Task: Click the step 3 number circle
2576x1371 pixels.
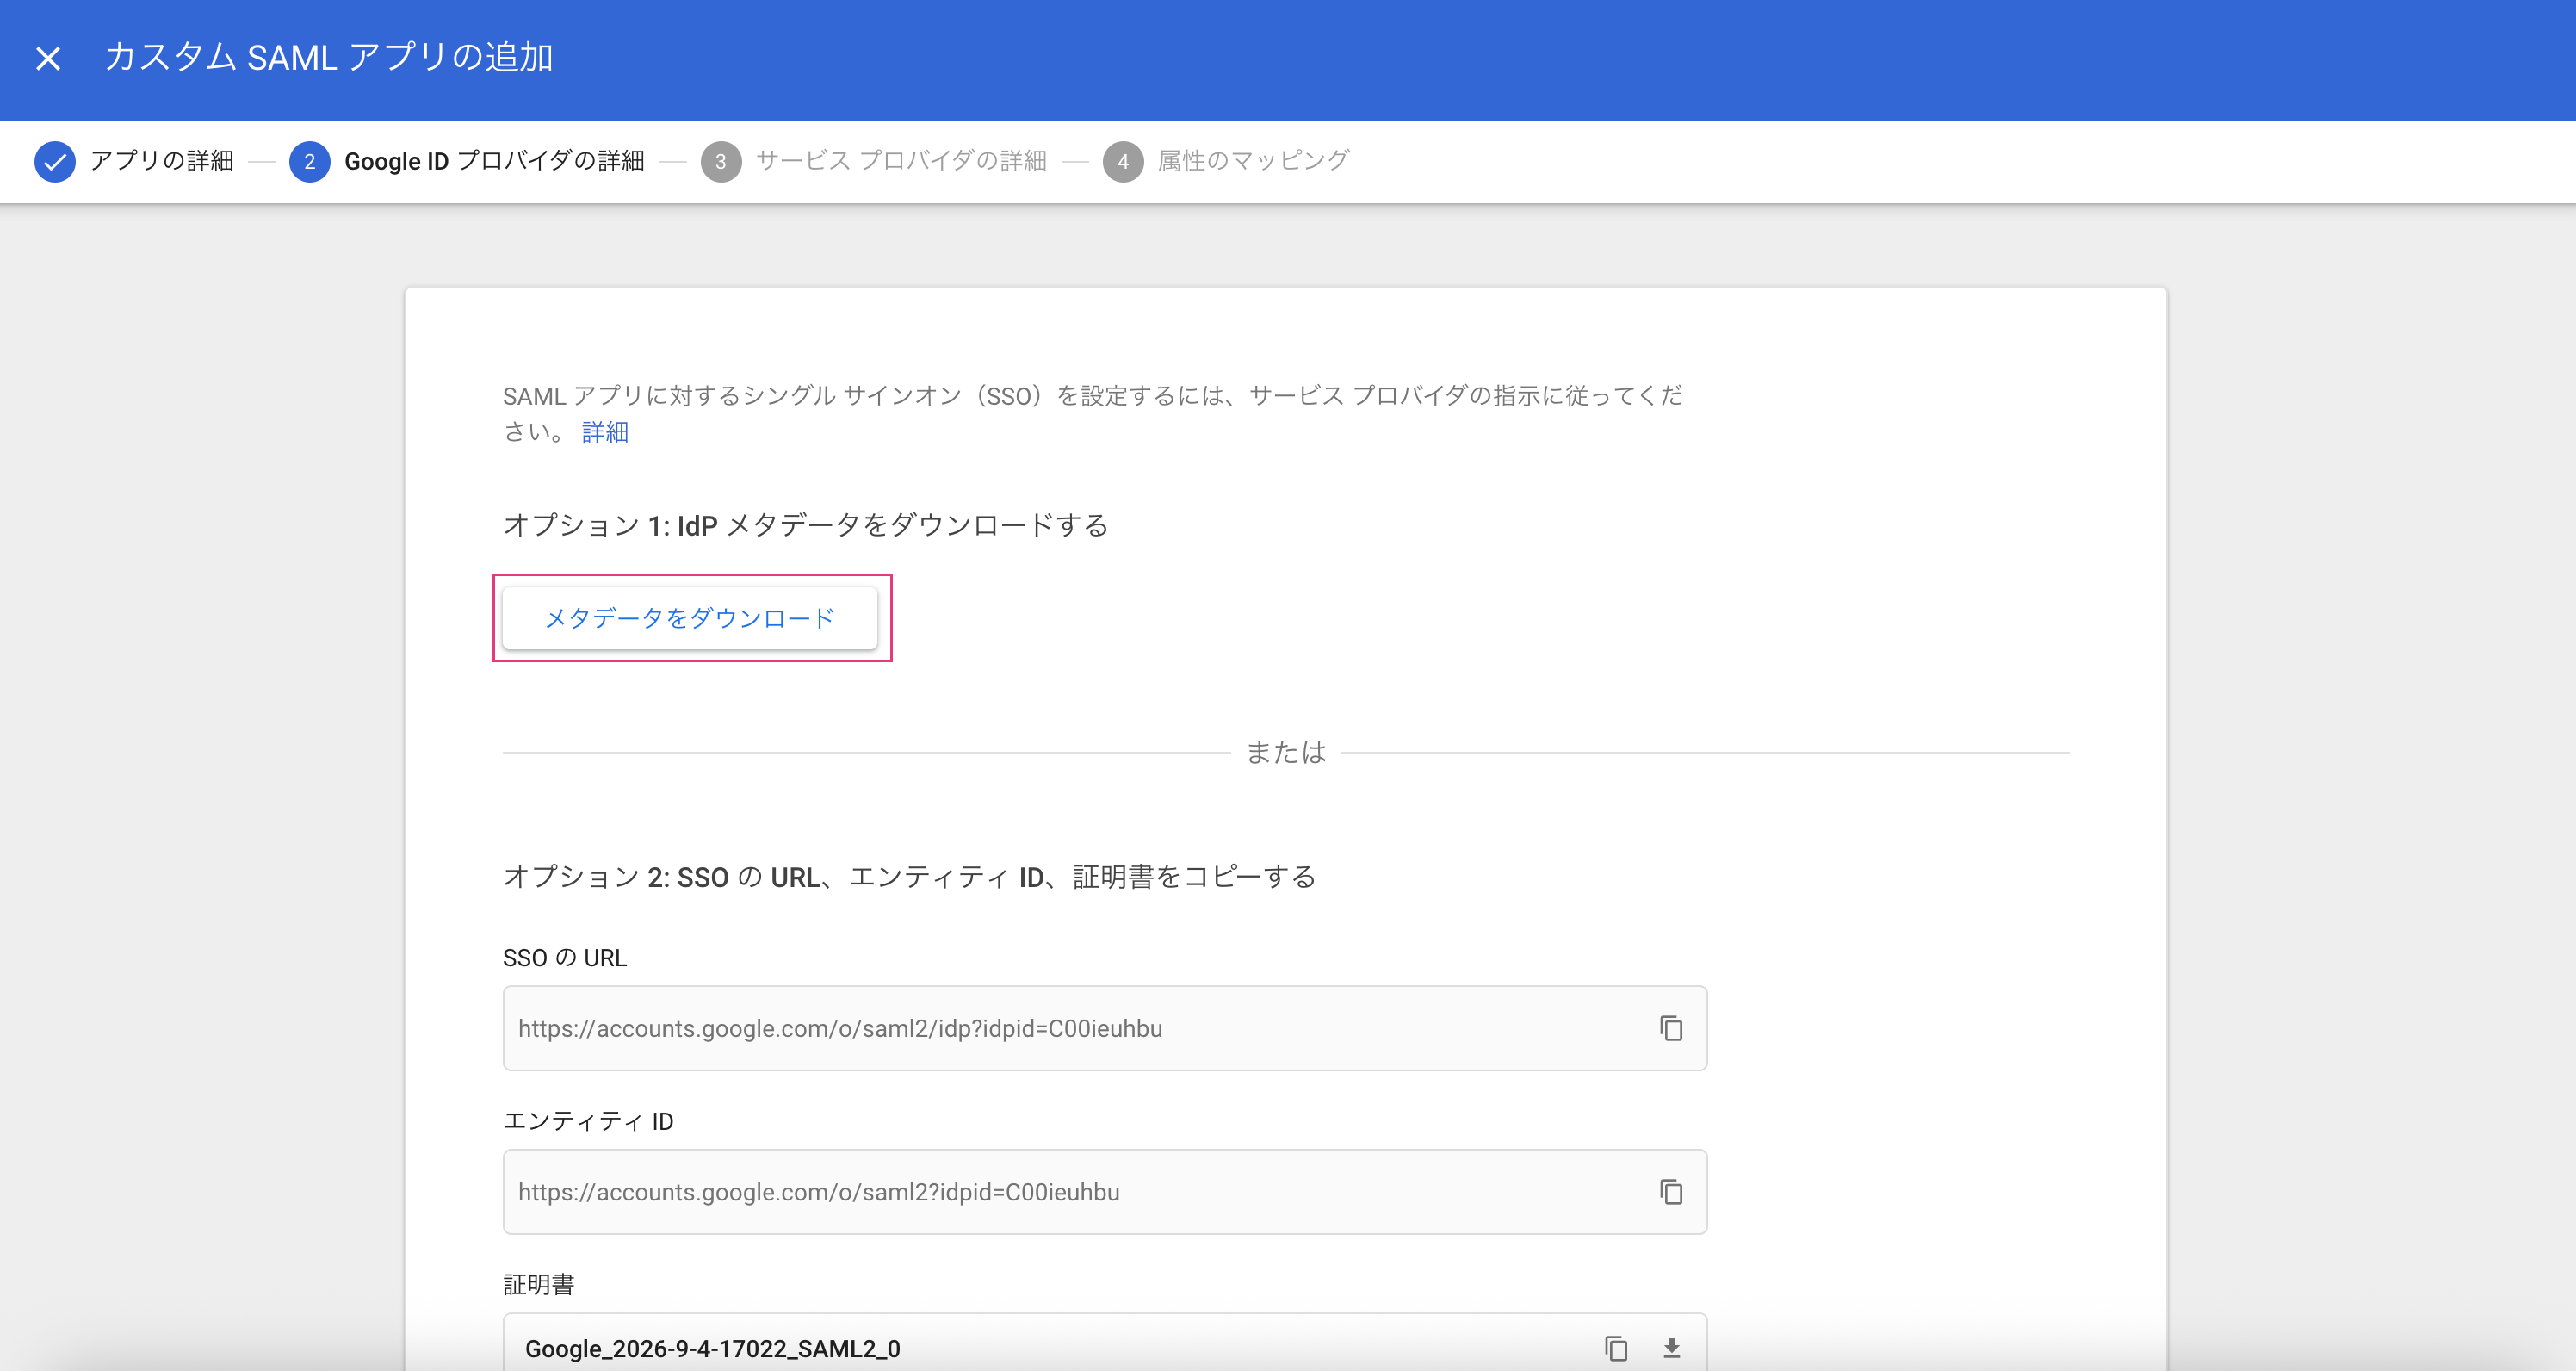Action: point(720,161)
